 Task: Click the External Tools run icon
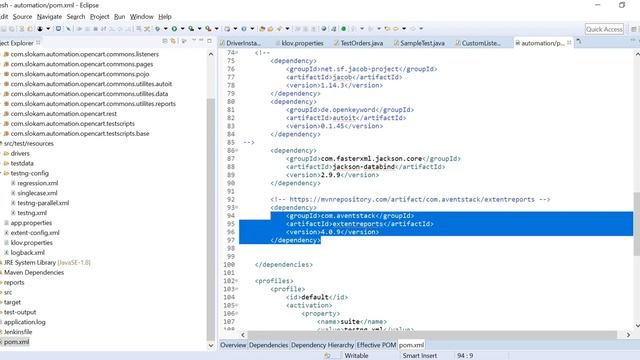tap(208, 29)
